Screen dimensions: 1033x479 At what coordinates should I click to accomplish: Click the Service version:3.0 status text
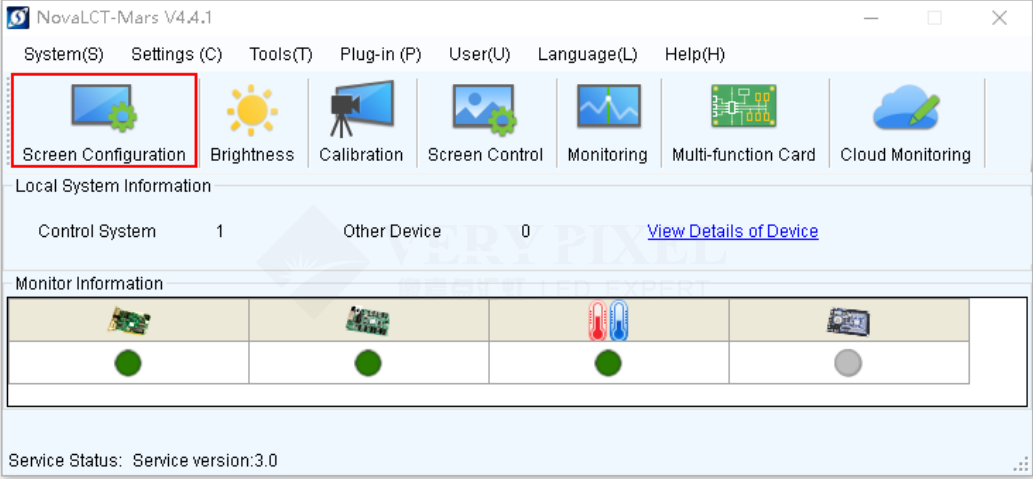(x=205, y=461)
